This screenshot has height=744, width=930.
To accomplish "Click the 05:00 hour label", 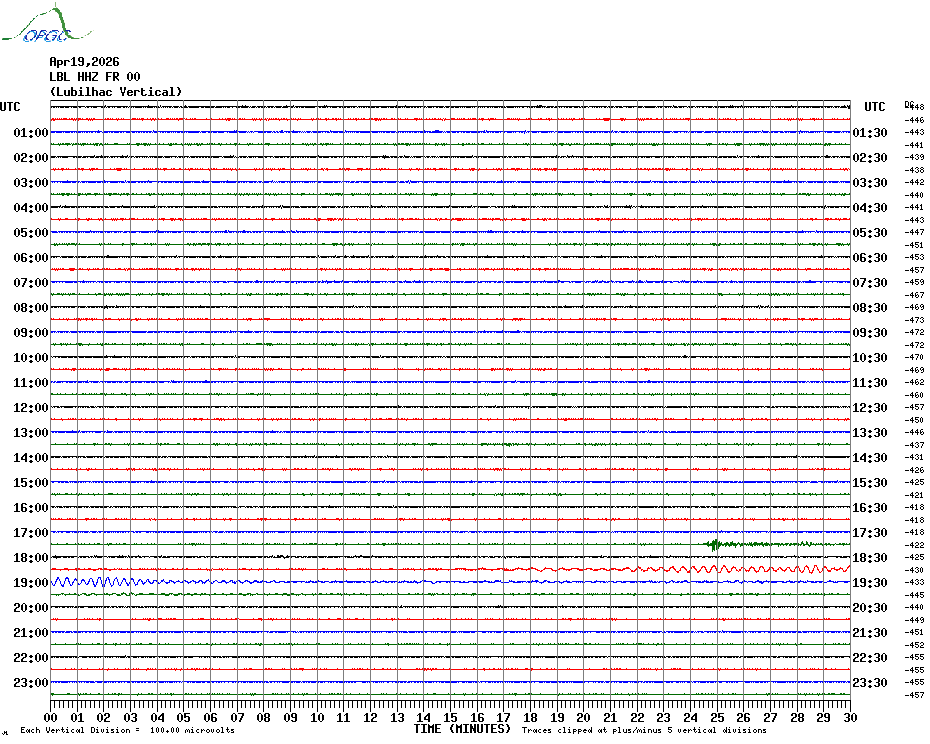I will [x=31, y=233].
